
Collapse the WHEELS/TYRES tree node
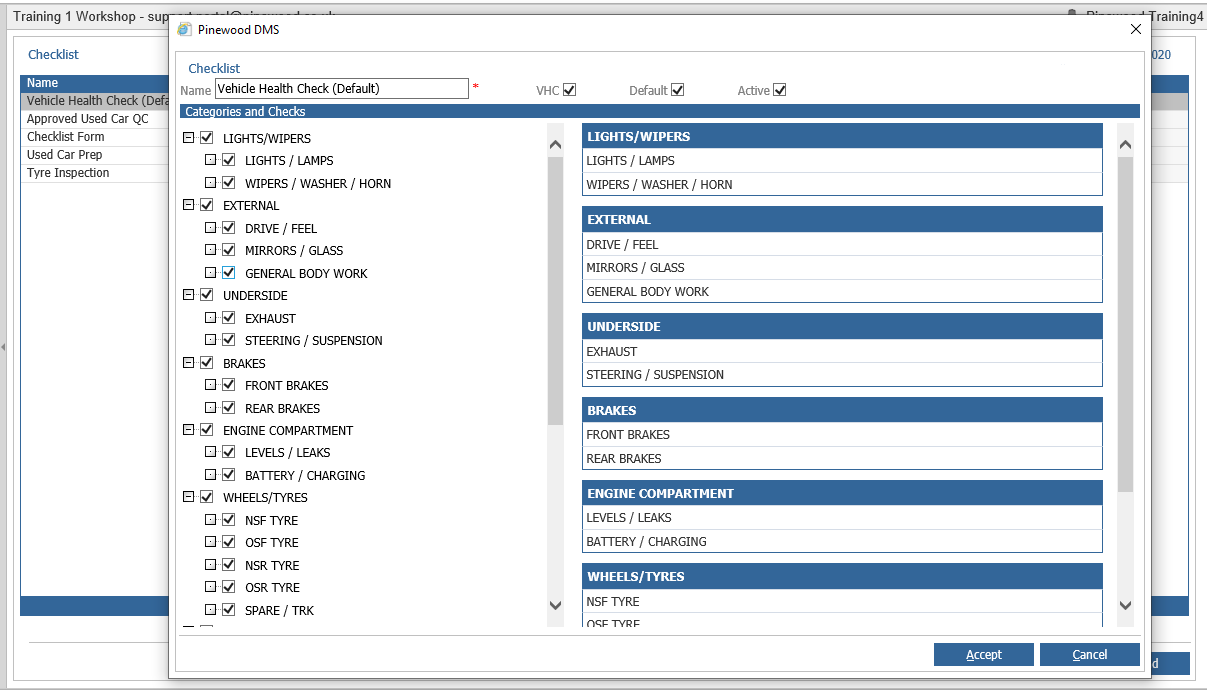(189, 497)
